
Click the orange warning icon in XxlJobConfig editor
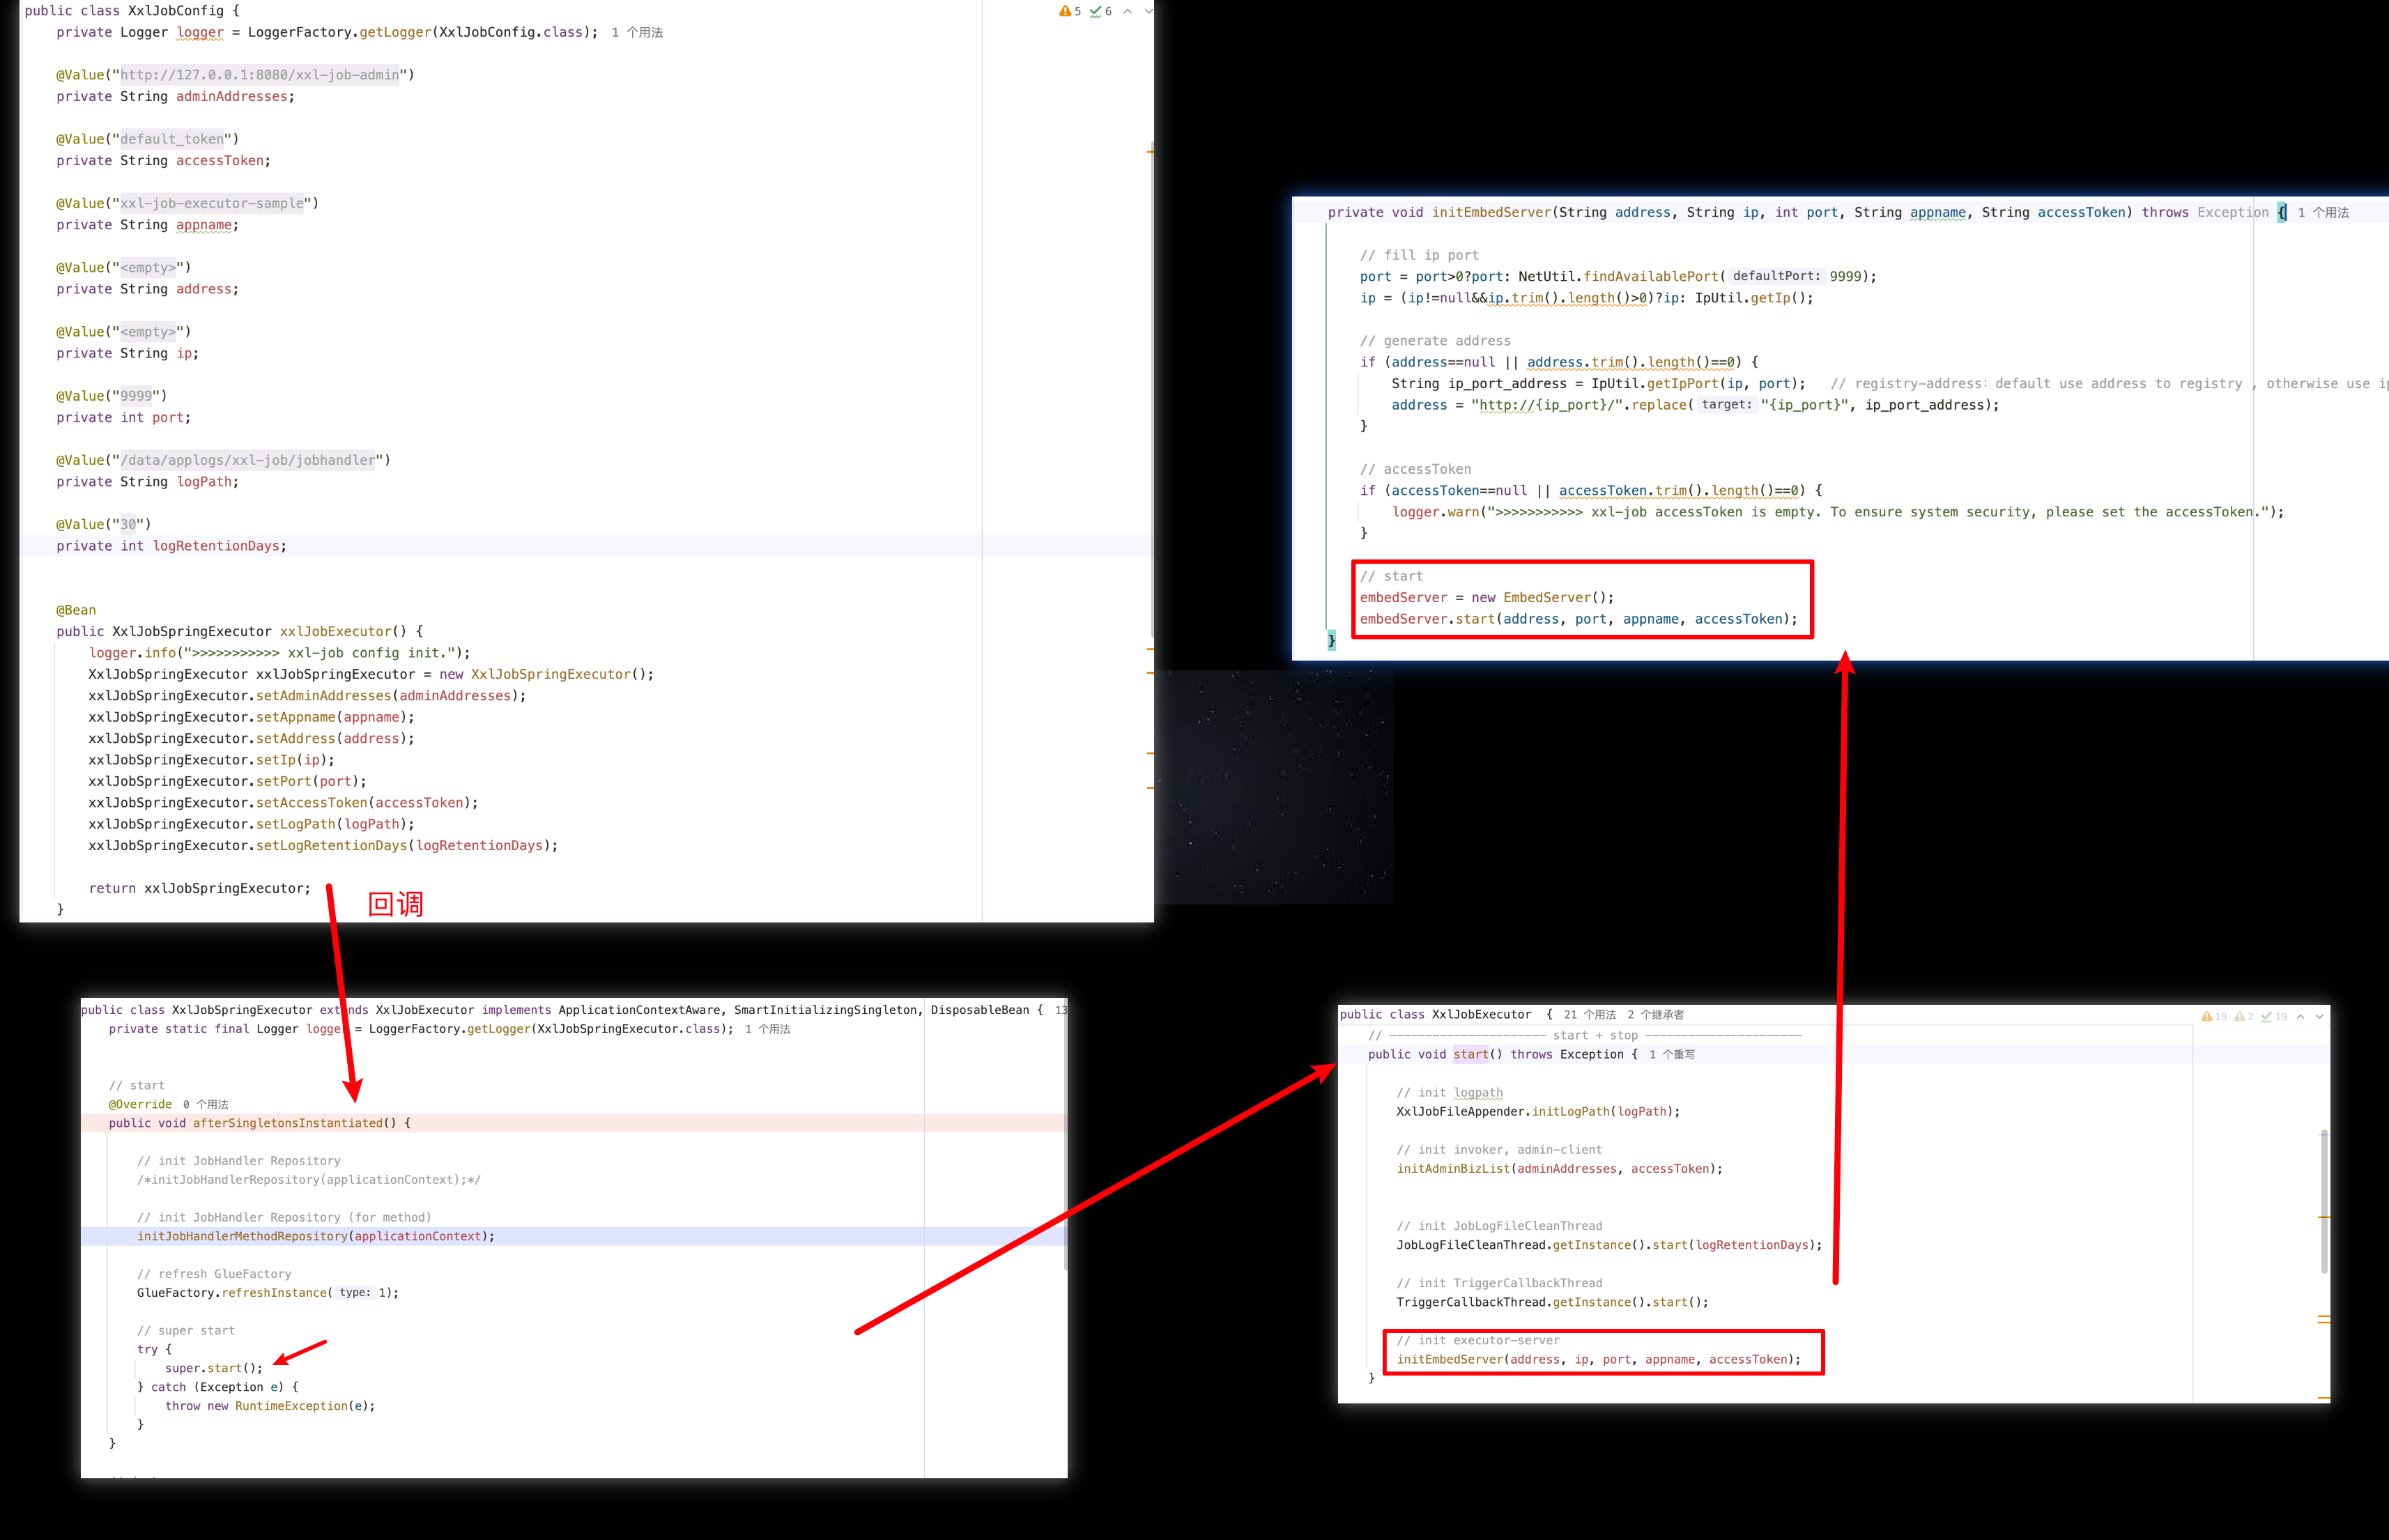1065,11
